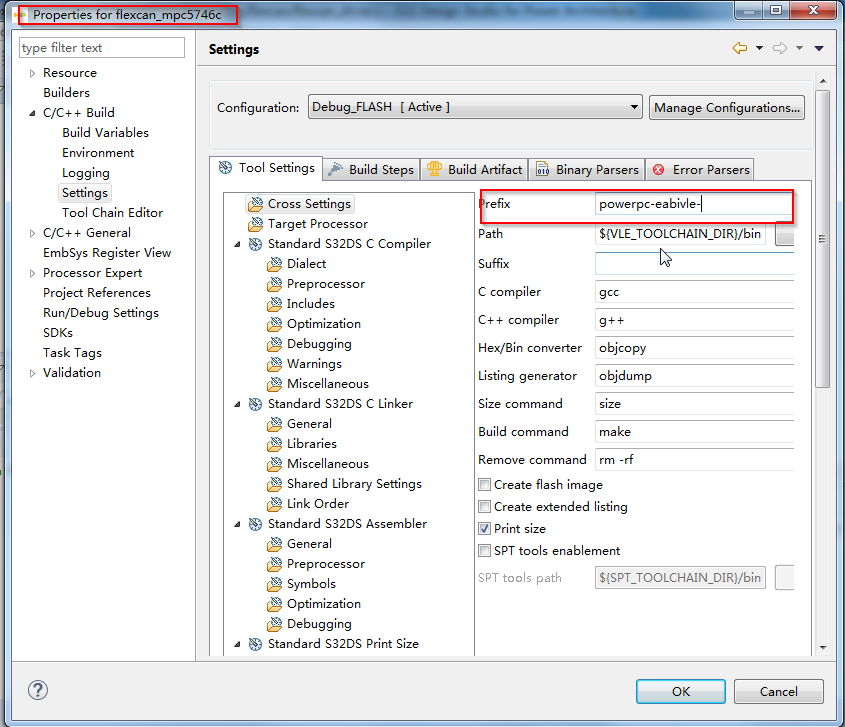845x727 pixels.
Task: Click the Cross Settings folder icon
Action: point(255,204)
